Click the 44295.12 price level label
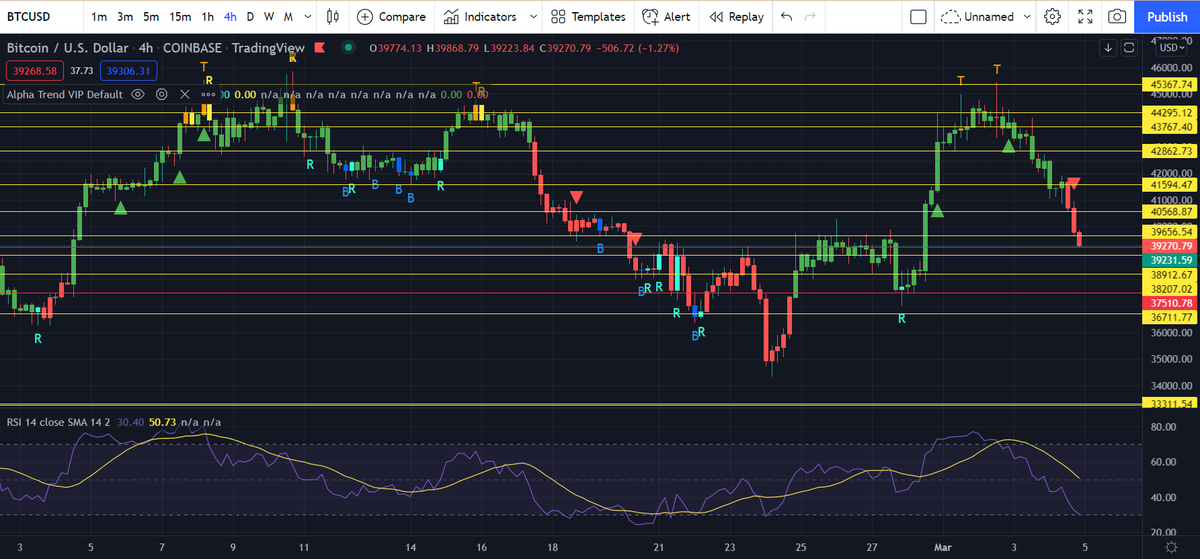The image size is (1200, 559). [1172, 113]
